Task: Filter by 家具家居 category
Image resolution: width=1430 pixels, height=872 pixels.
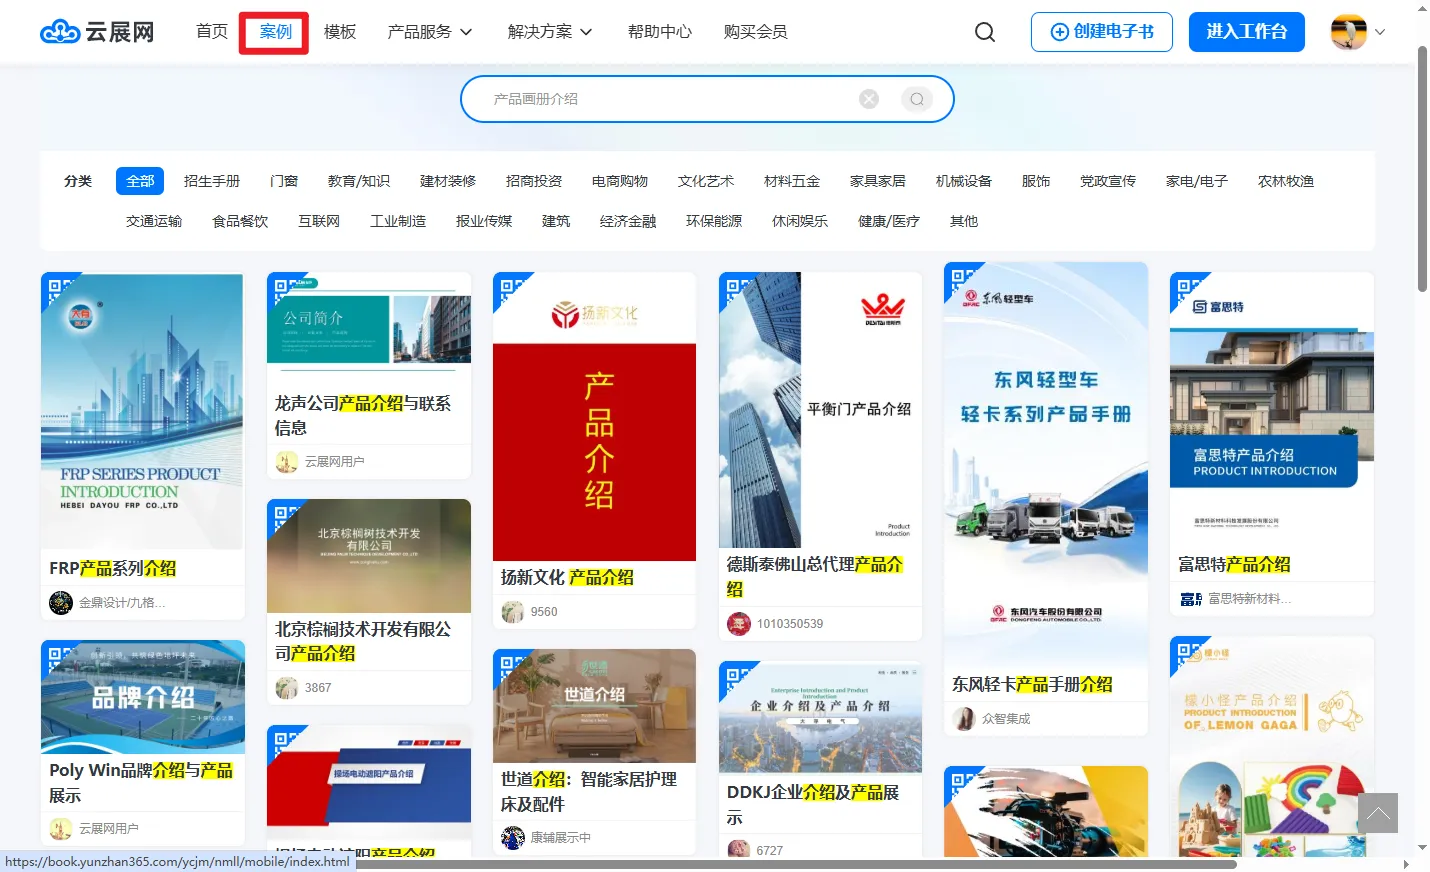Action: point(878,181)
